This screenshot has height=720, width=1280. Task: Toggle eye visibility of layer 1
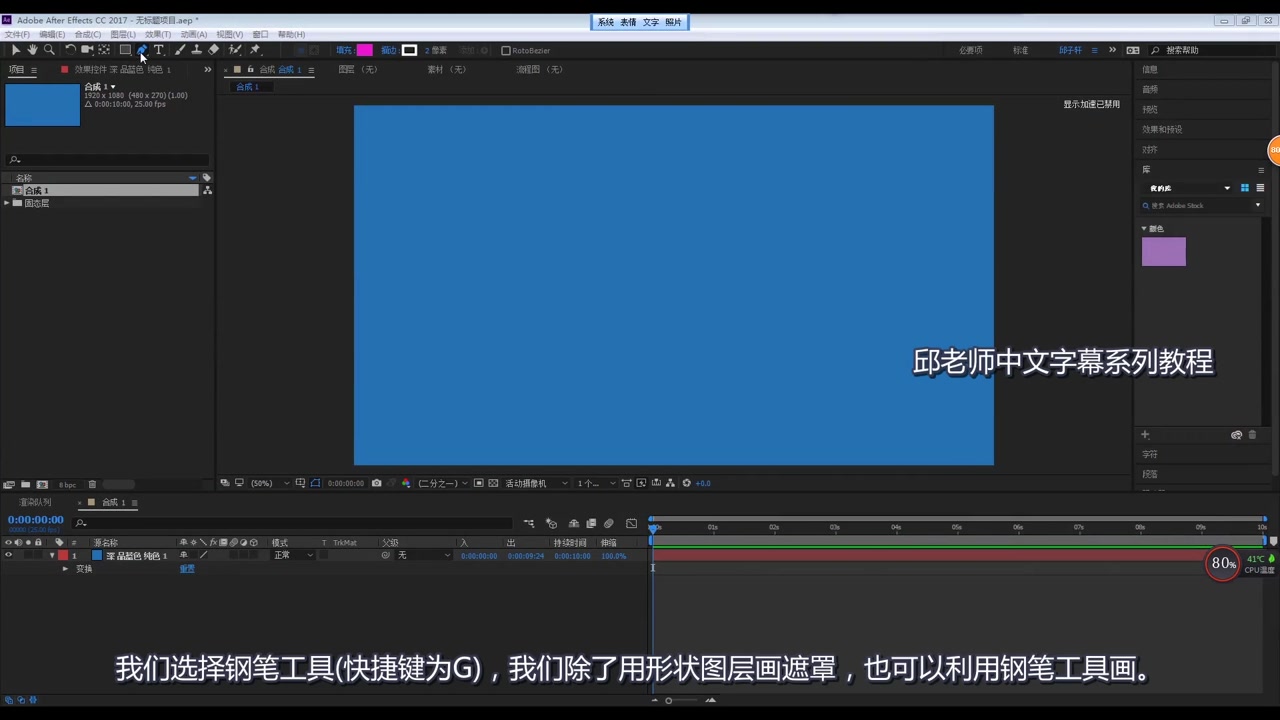8,555
